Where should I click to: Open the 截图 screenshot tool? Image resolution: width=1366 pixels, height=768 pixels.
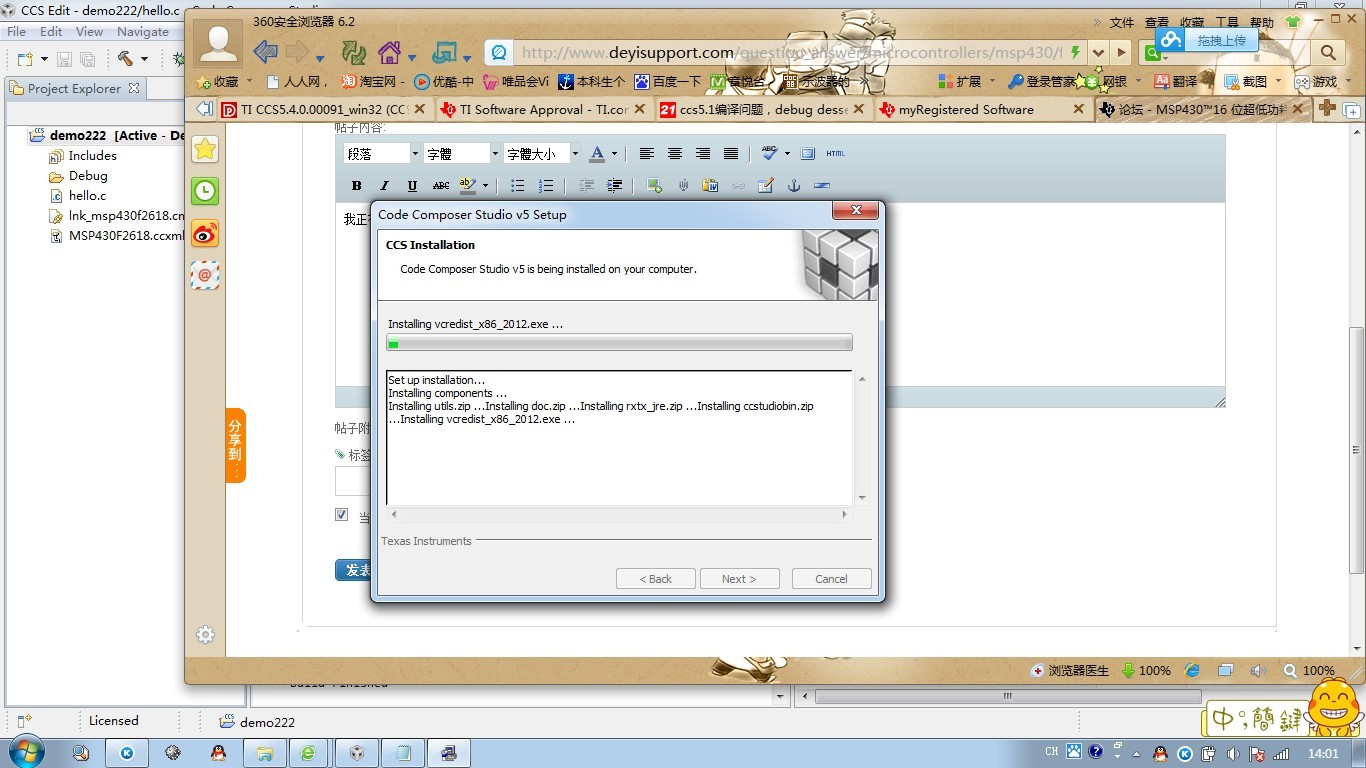[x=1246, y=81]
